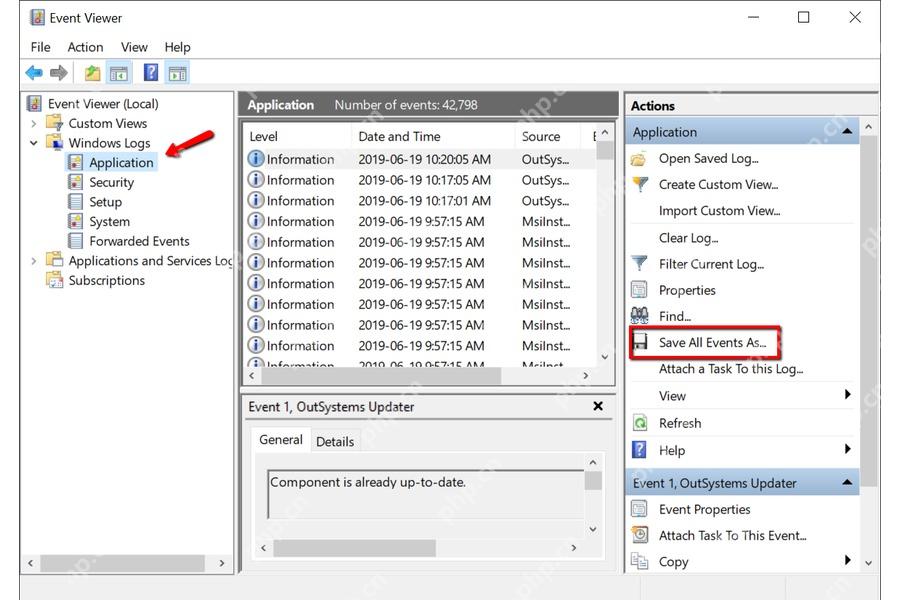Click the Attach Task To This Event clock icon

(639, 535)
